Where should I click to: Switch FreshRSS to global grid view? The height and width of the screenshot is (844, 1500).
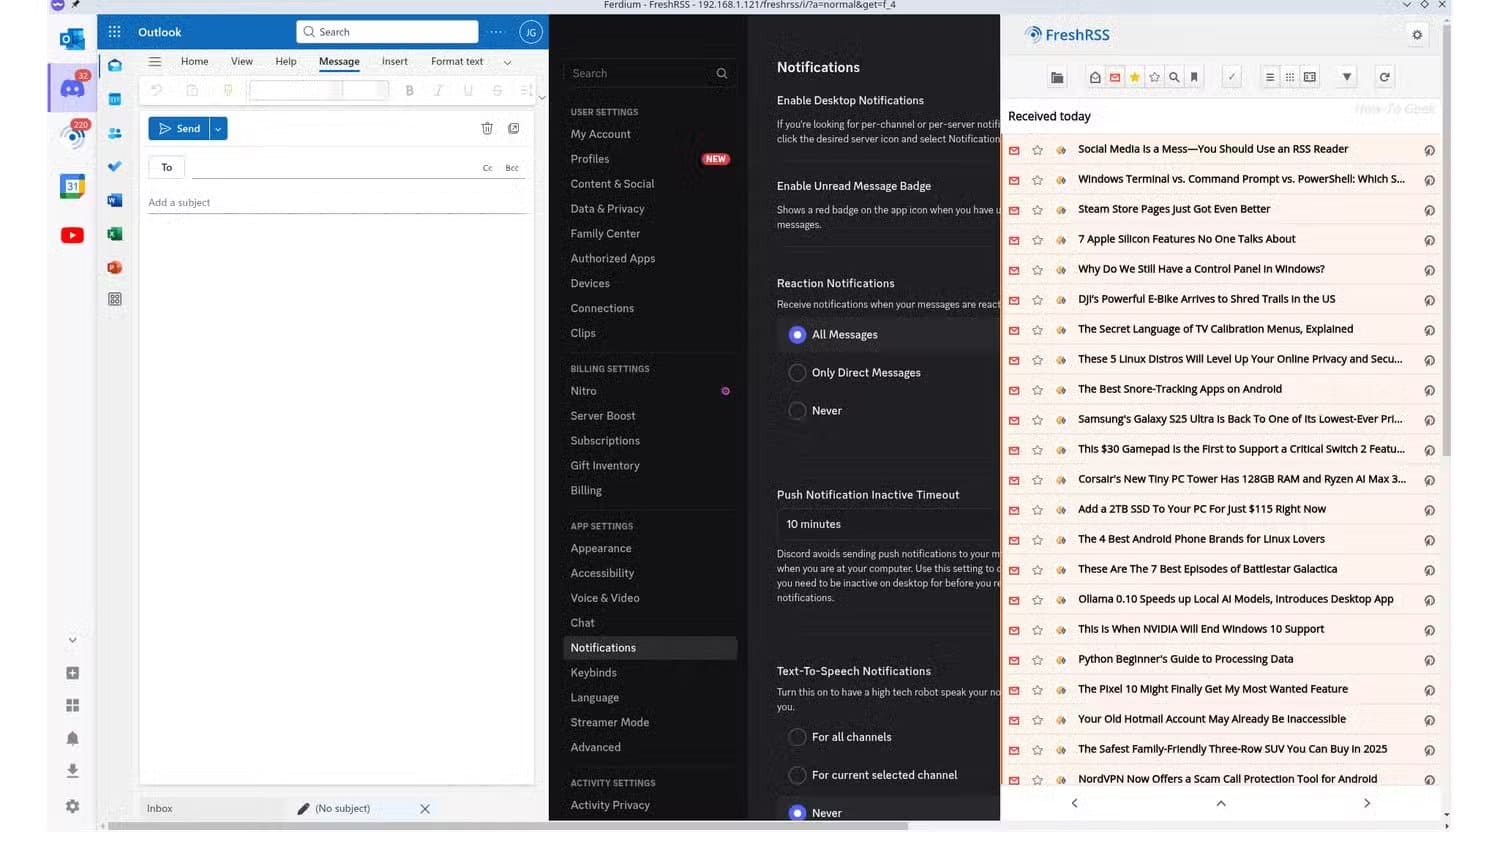pyautogui.click(x=1290, y=77)
